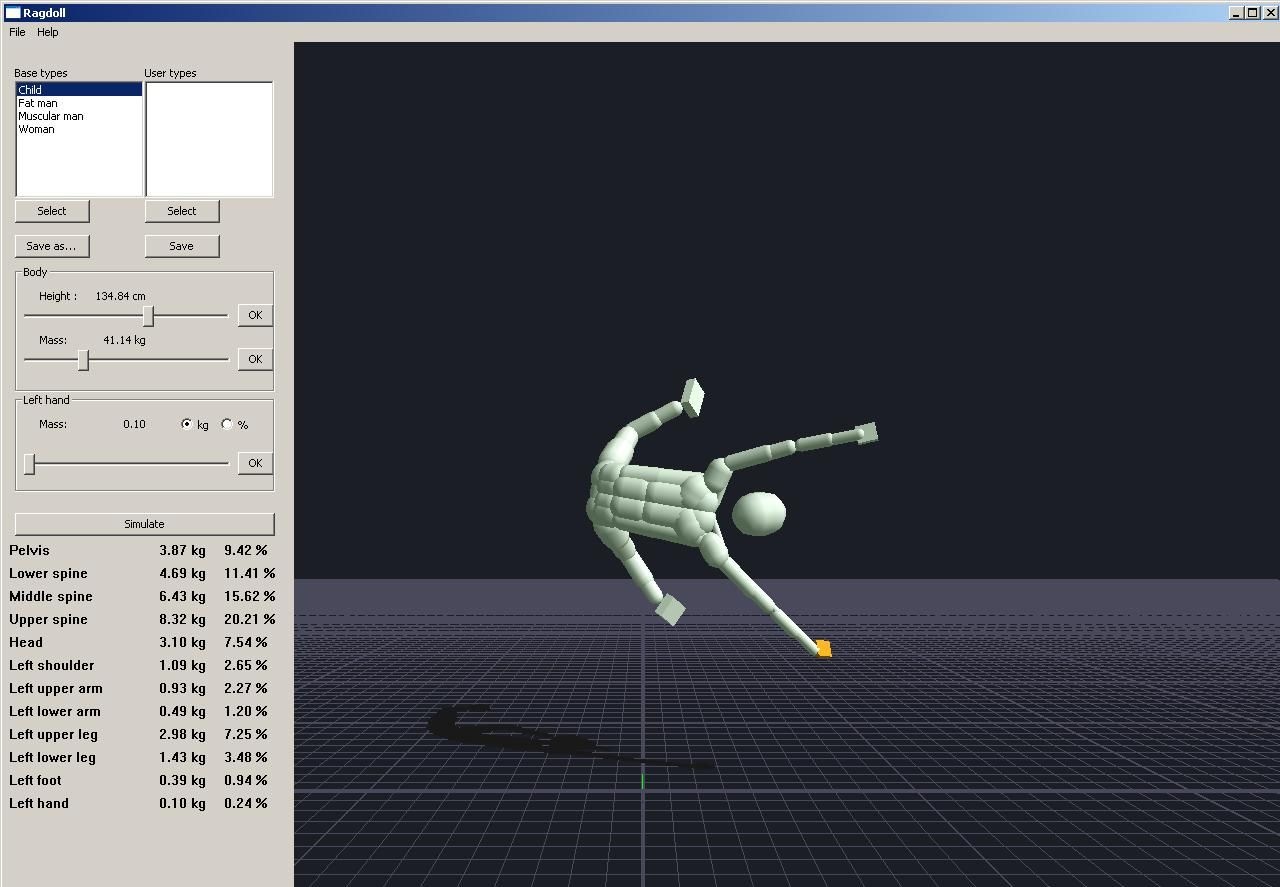The width and height of the screenshot is (1280, 887).
Task: Click the Save button
Action: [182, 246]
